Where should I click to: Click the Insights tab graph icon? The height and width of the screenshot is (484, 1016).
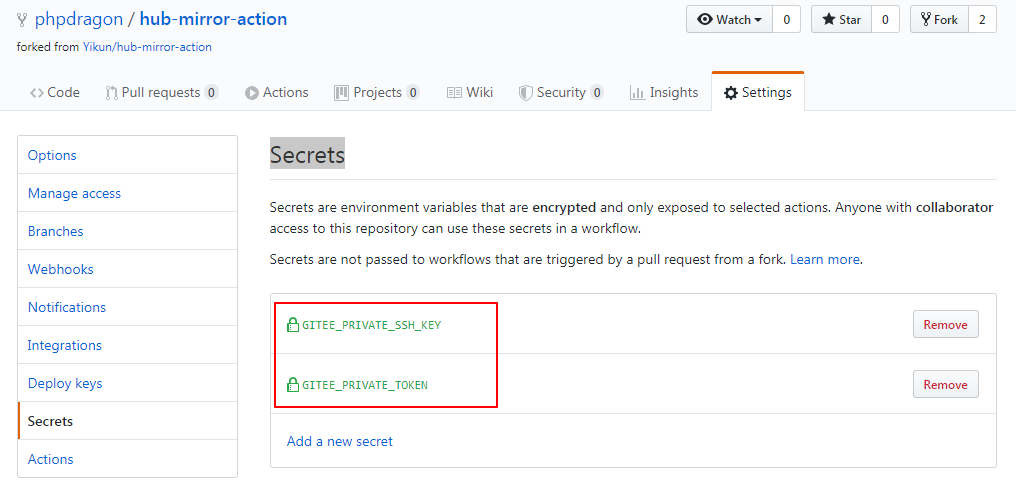[637, 93]
